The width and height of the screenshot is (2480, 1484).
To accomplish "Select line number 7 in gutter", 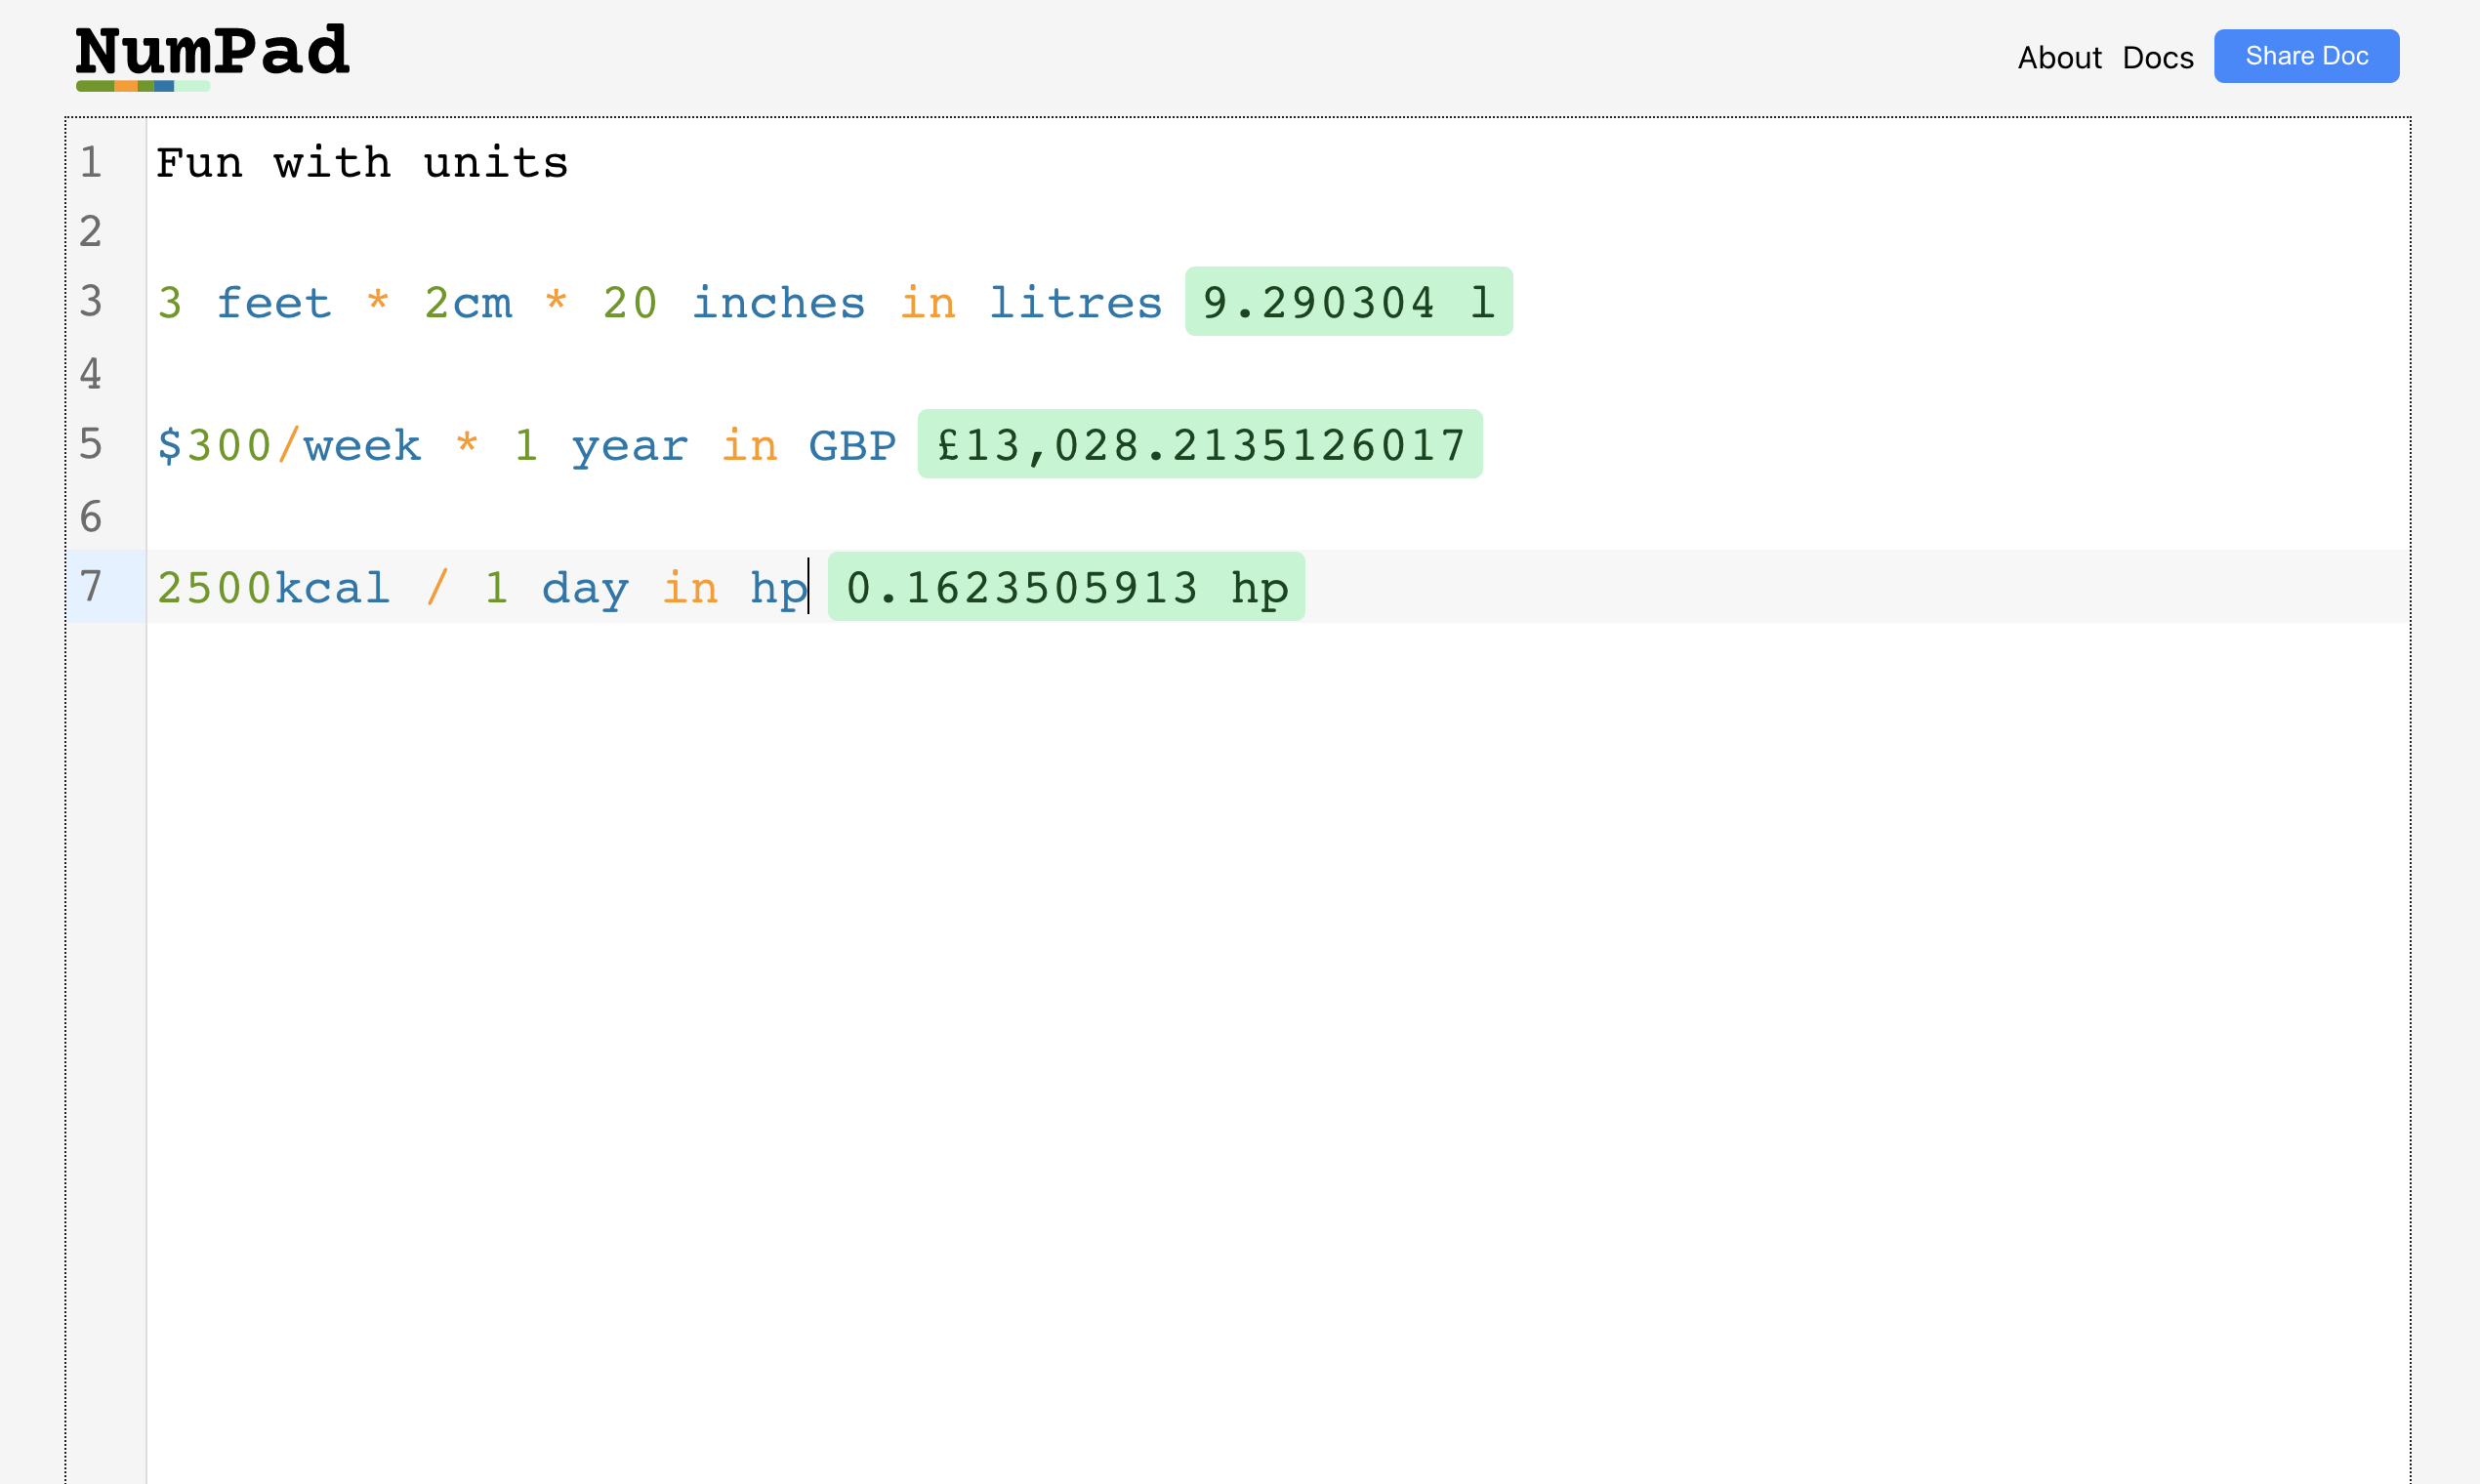I will pyautogui.click(x=91, y=586).
